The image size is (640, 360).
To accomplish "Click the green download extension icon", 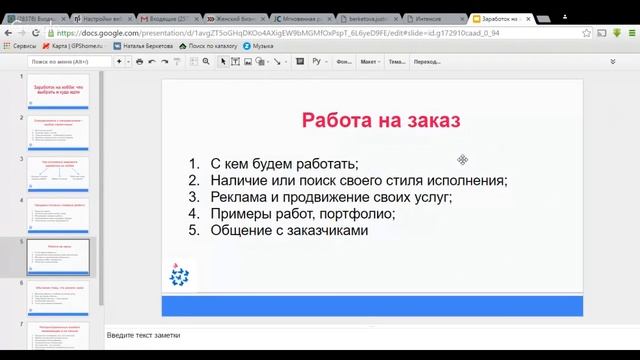I will 617,33.
